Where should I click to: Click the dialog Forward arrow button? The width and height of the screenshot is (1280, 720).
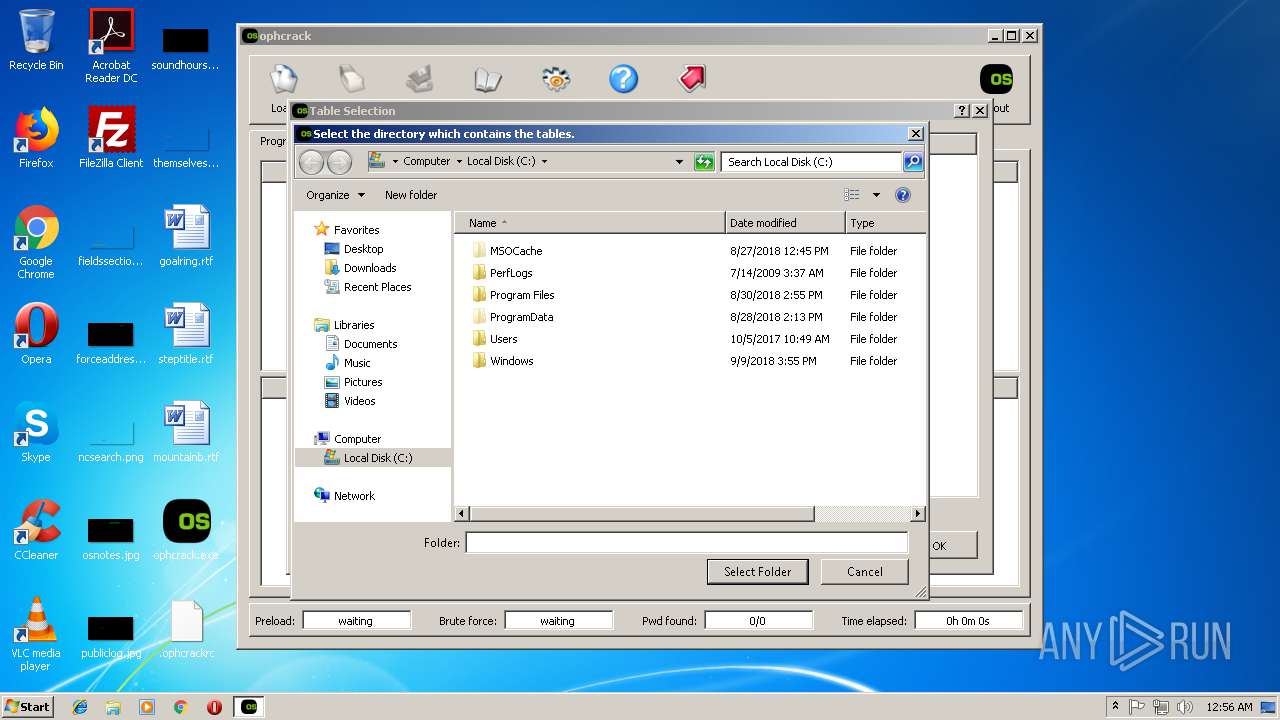(x=339, y=162)
